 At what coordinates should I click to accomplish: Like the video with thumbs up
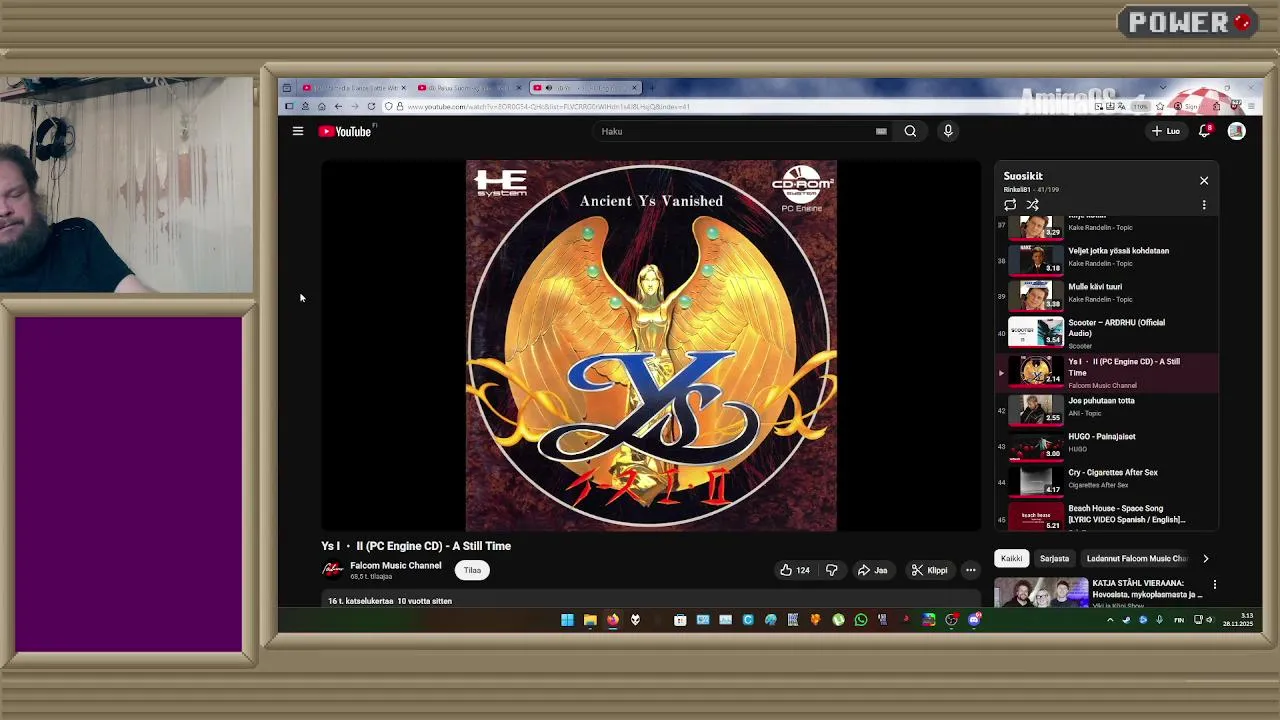(x=795, y=570)
